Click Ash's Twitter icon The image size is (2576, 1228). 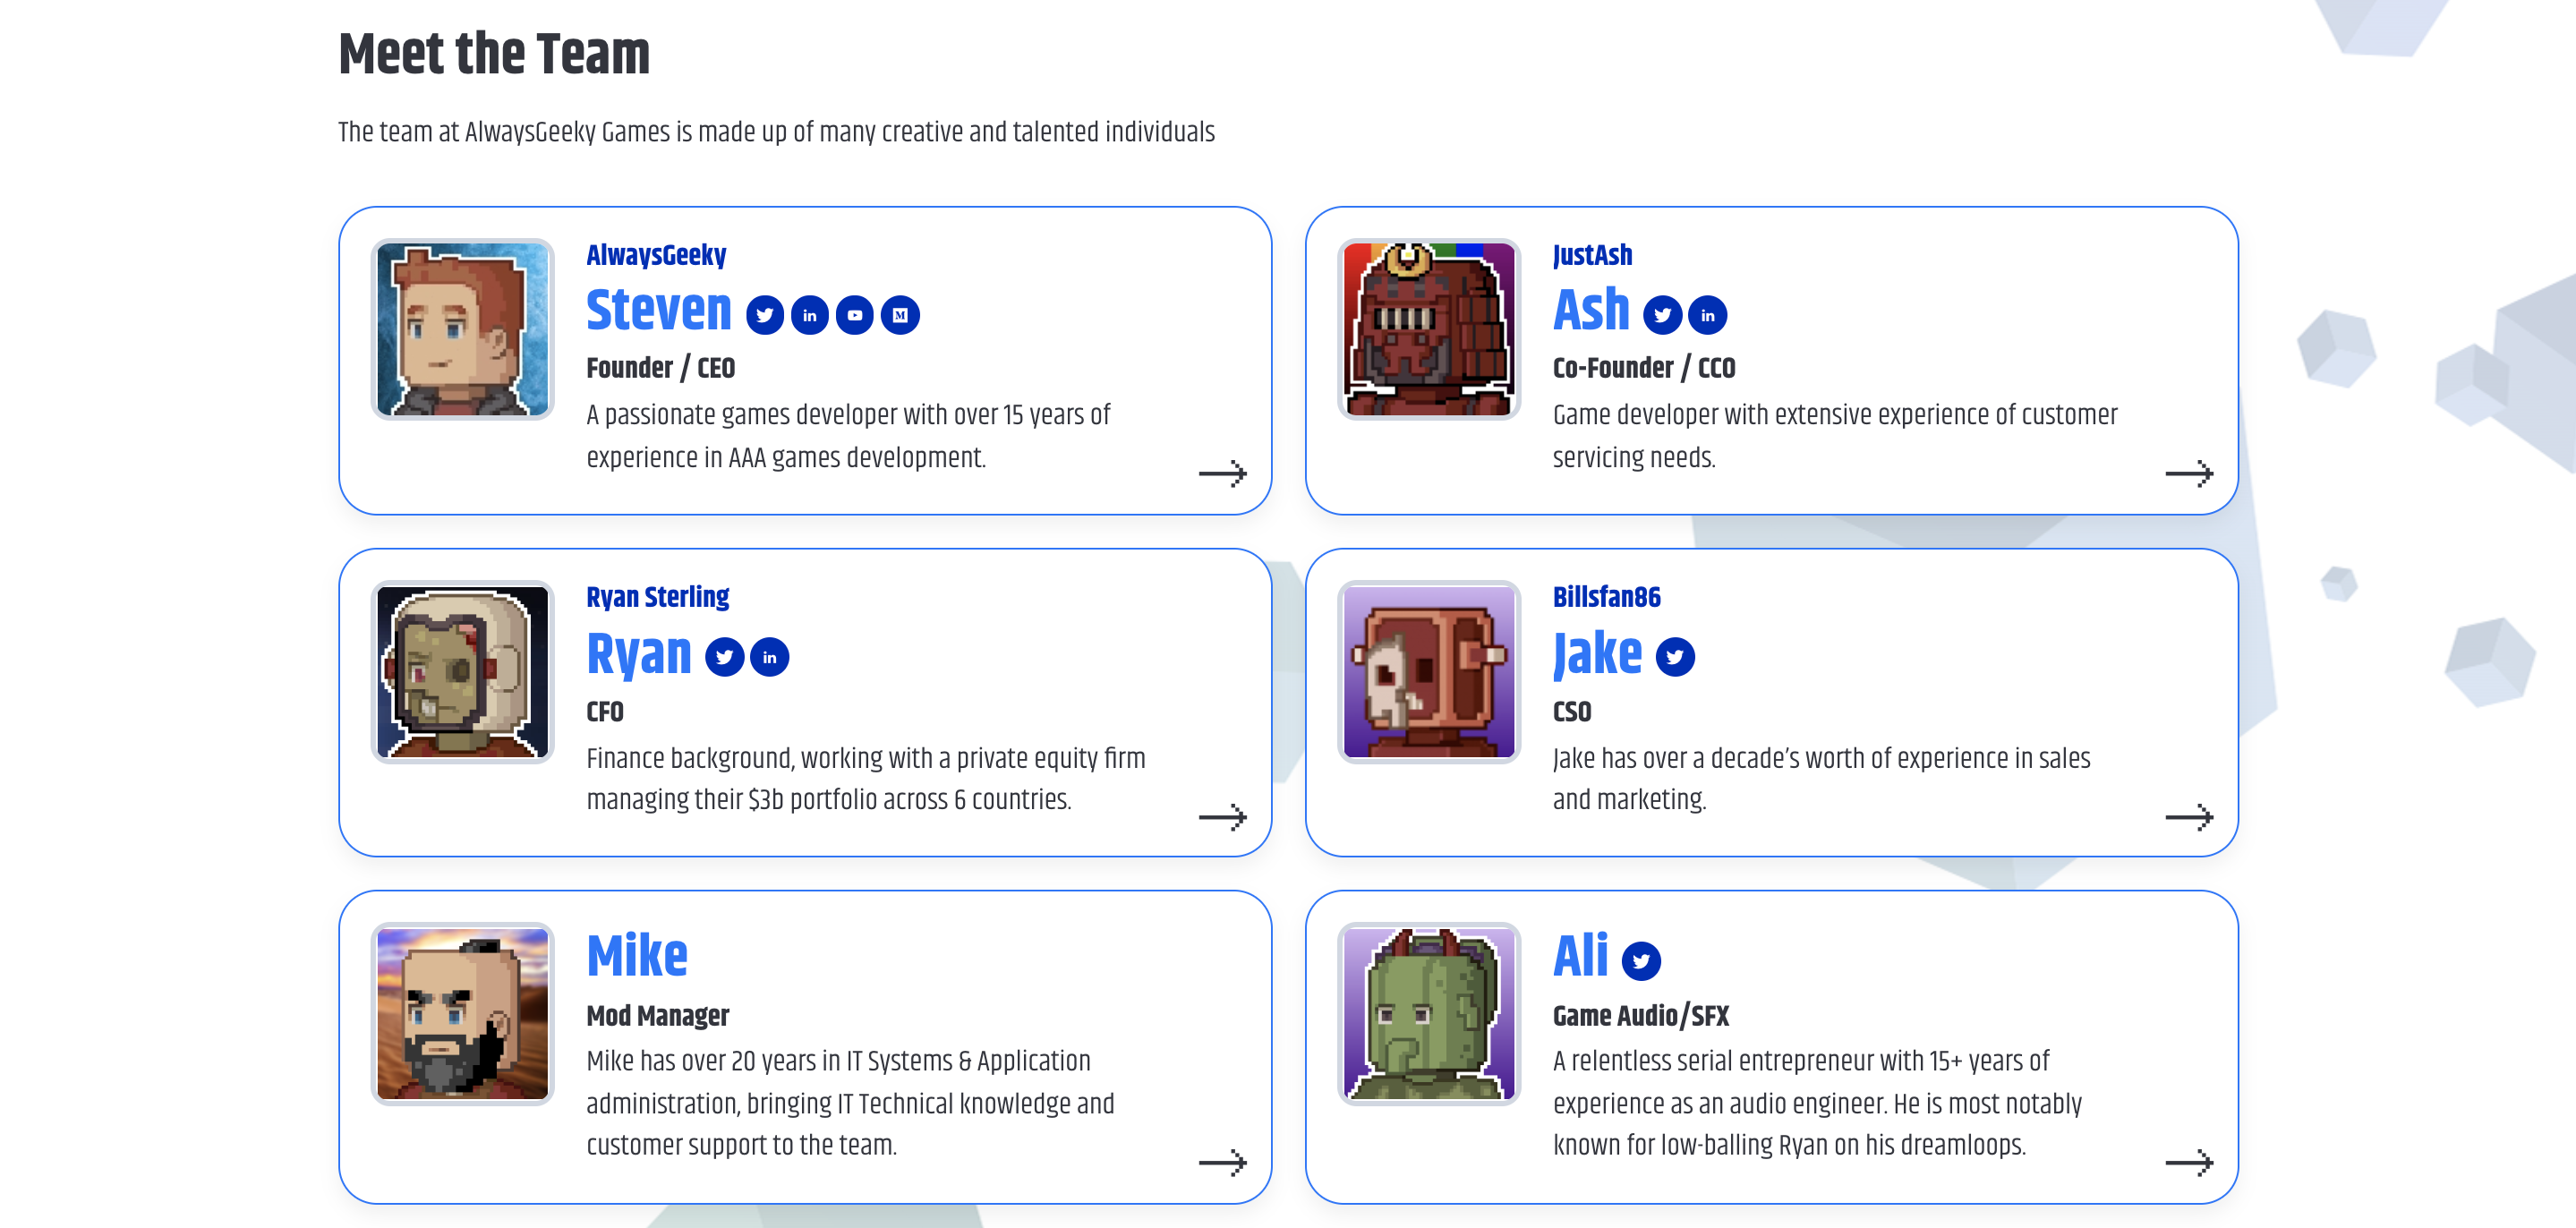[x=1662, y=315]
